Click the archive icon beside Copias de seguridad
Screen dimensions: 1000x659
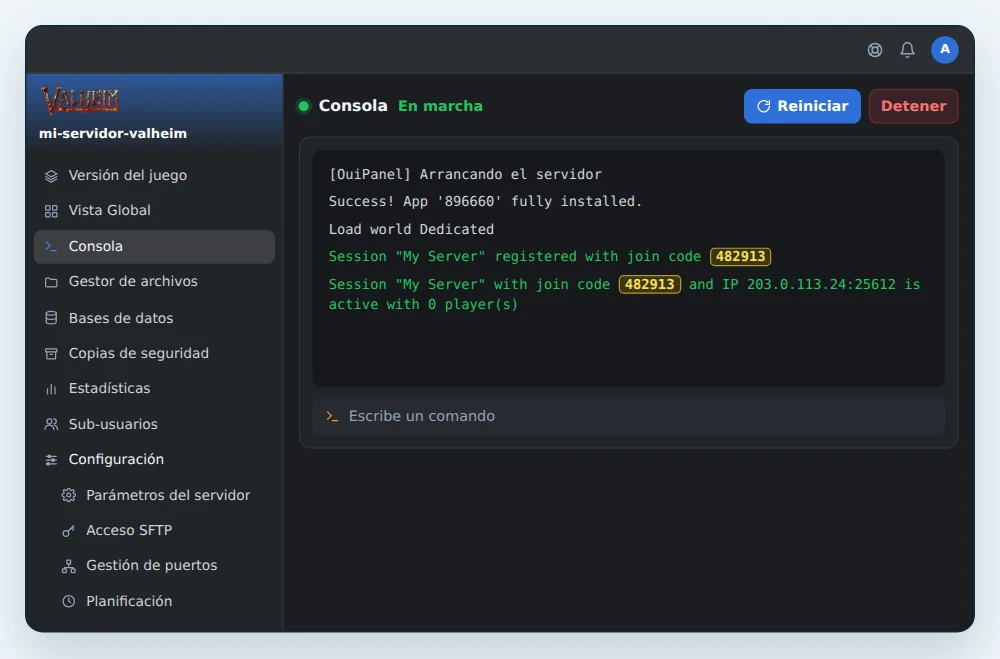coord(51,353)
